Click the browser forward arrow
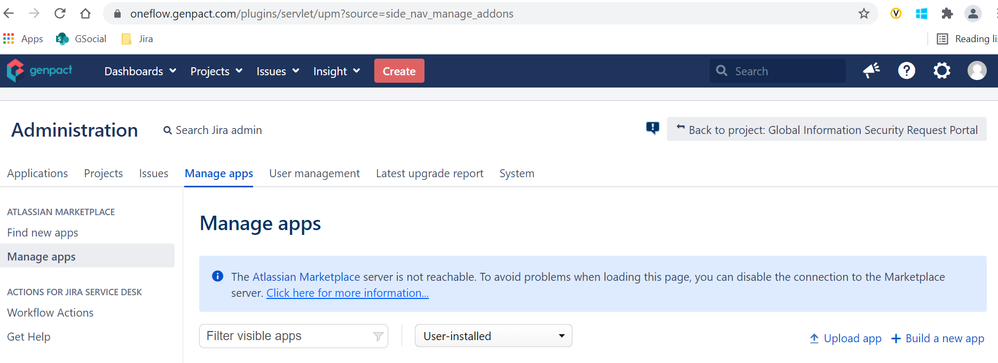Viewport: 998px width, 363px height. tap(34, 13)
